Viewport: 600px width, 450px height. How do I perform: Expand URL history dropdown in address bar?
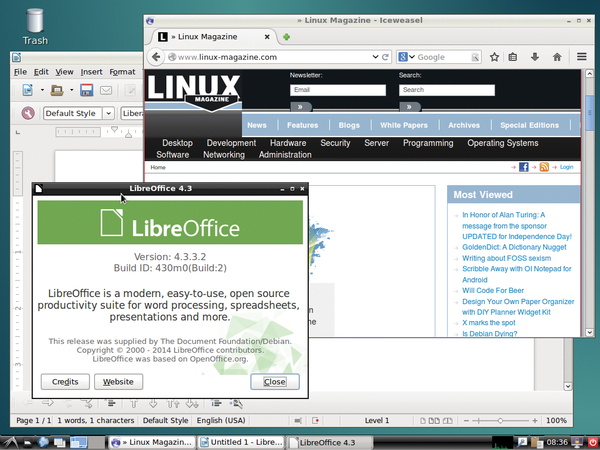tap(375, 57)
